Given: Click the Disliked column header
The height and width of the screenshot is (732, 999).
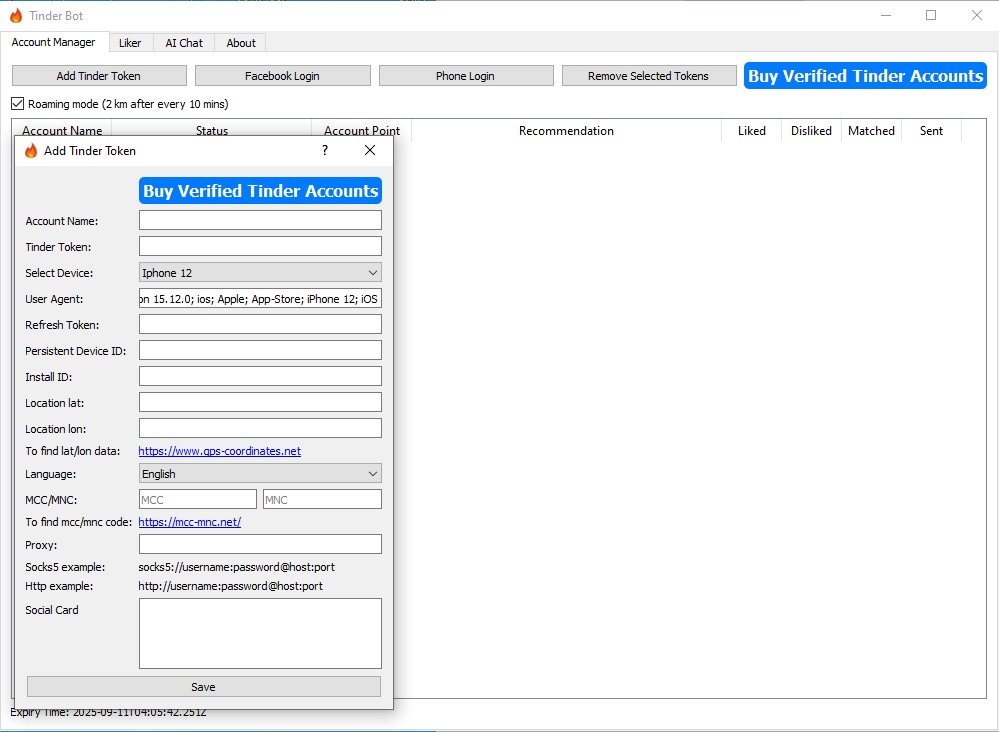Looking at the screenshot, I should point(811,131).
